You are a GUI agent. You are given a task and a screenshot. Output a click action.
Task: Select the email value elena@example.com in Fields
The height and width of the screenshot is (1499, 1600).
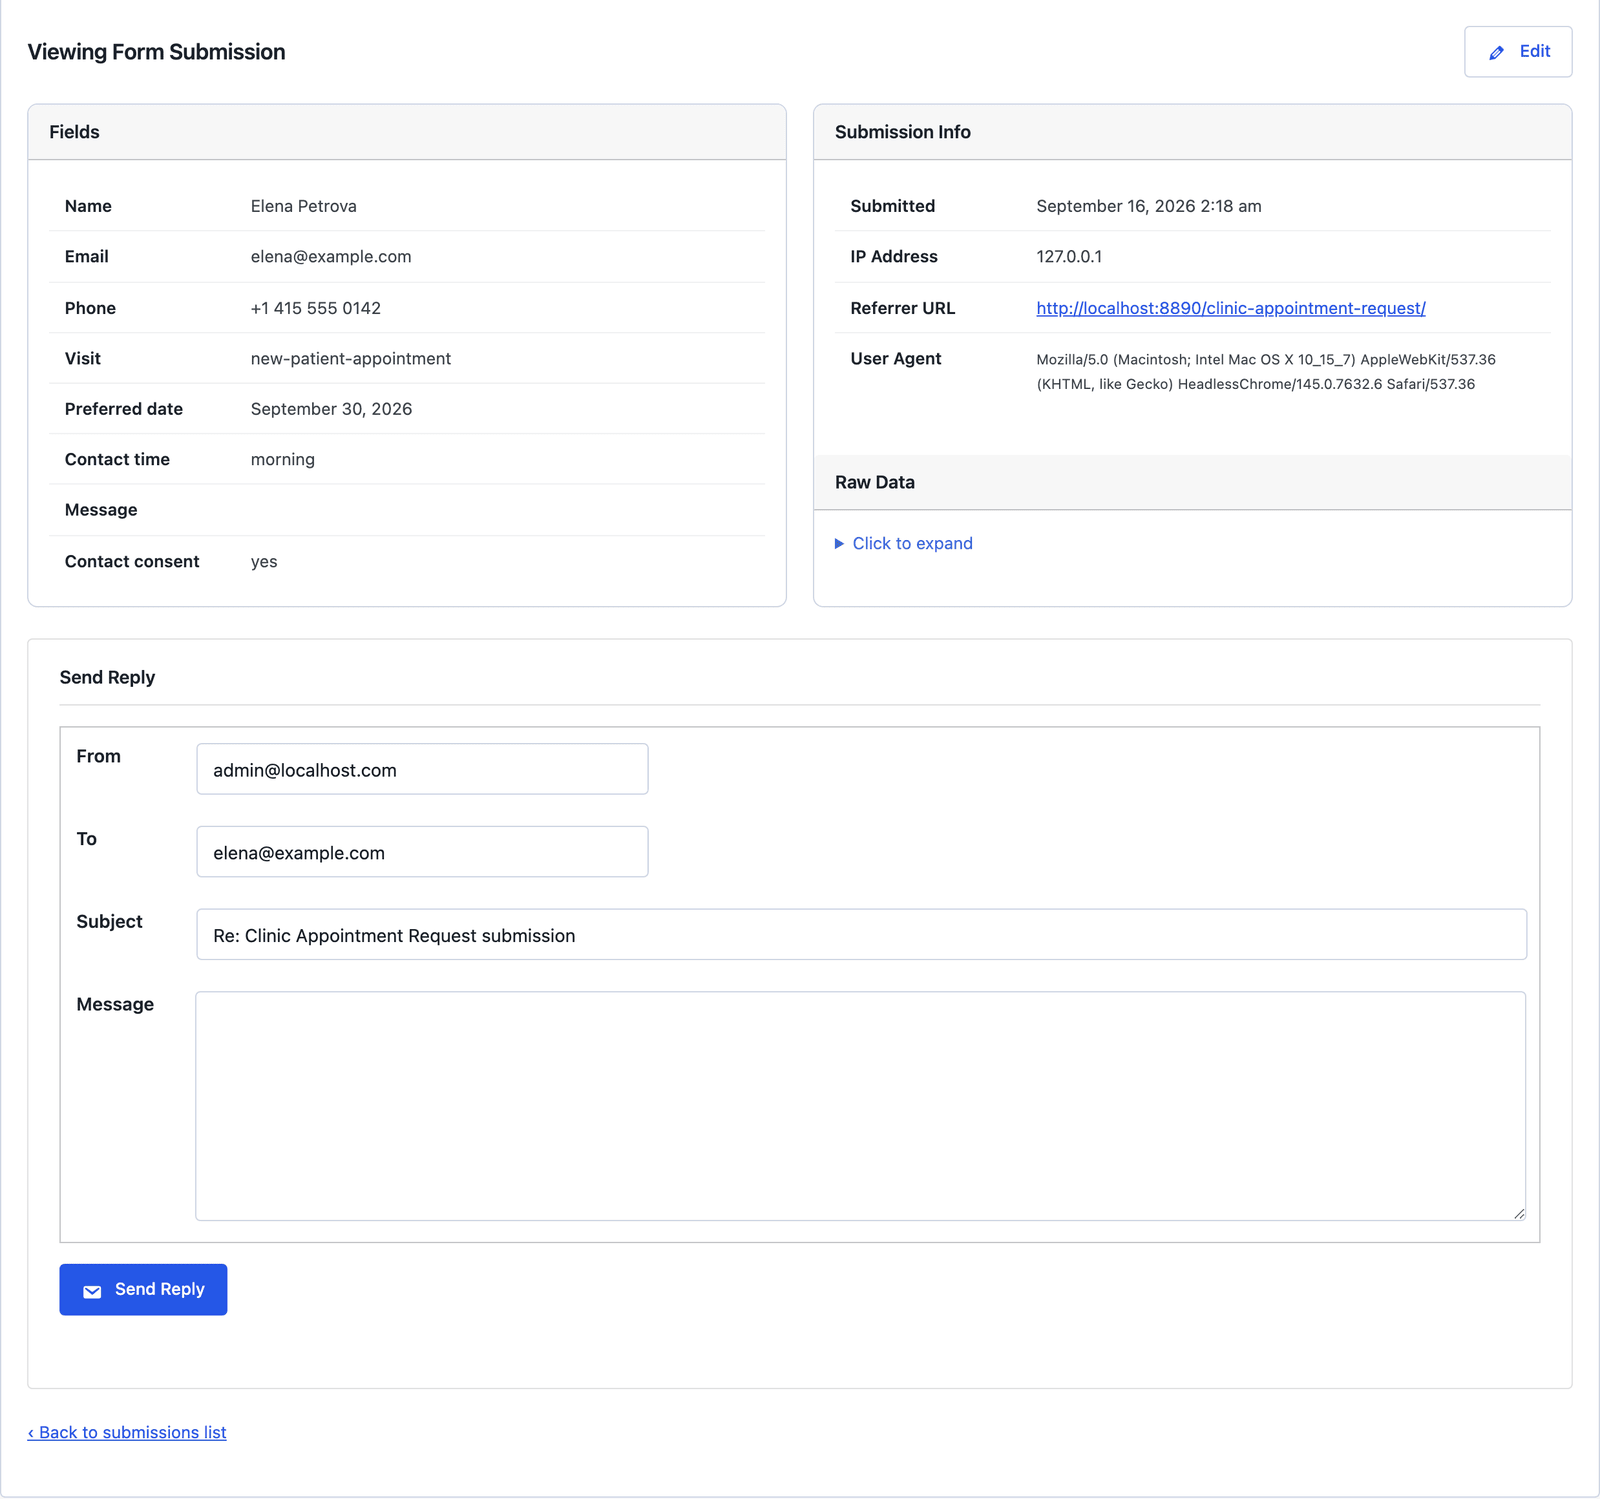tap(331, 257)
